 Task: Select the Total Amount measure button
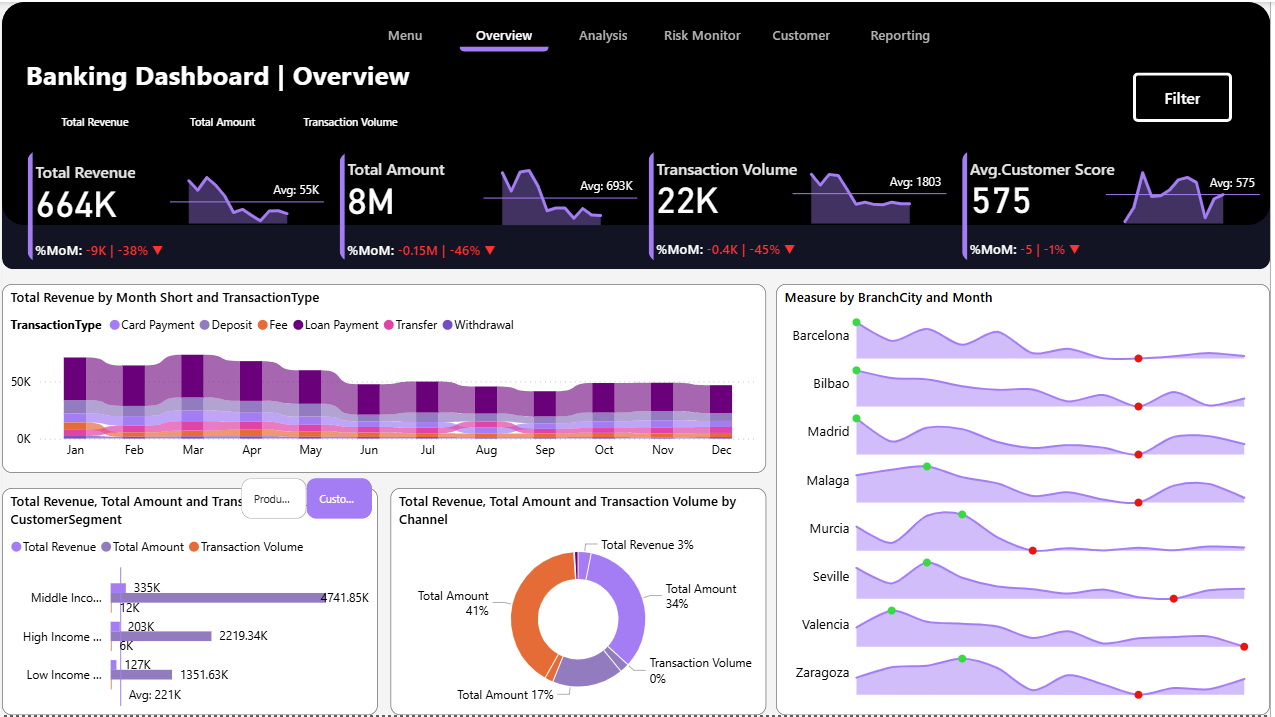pos(222,122)
